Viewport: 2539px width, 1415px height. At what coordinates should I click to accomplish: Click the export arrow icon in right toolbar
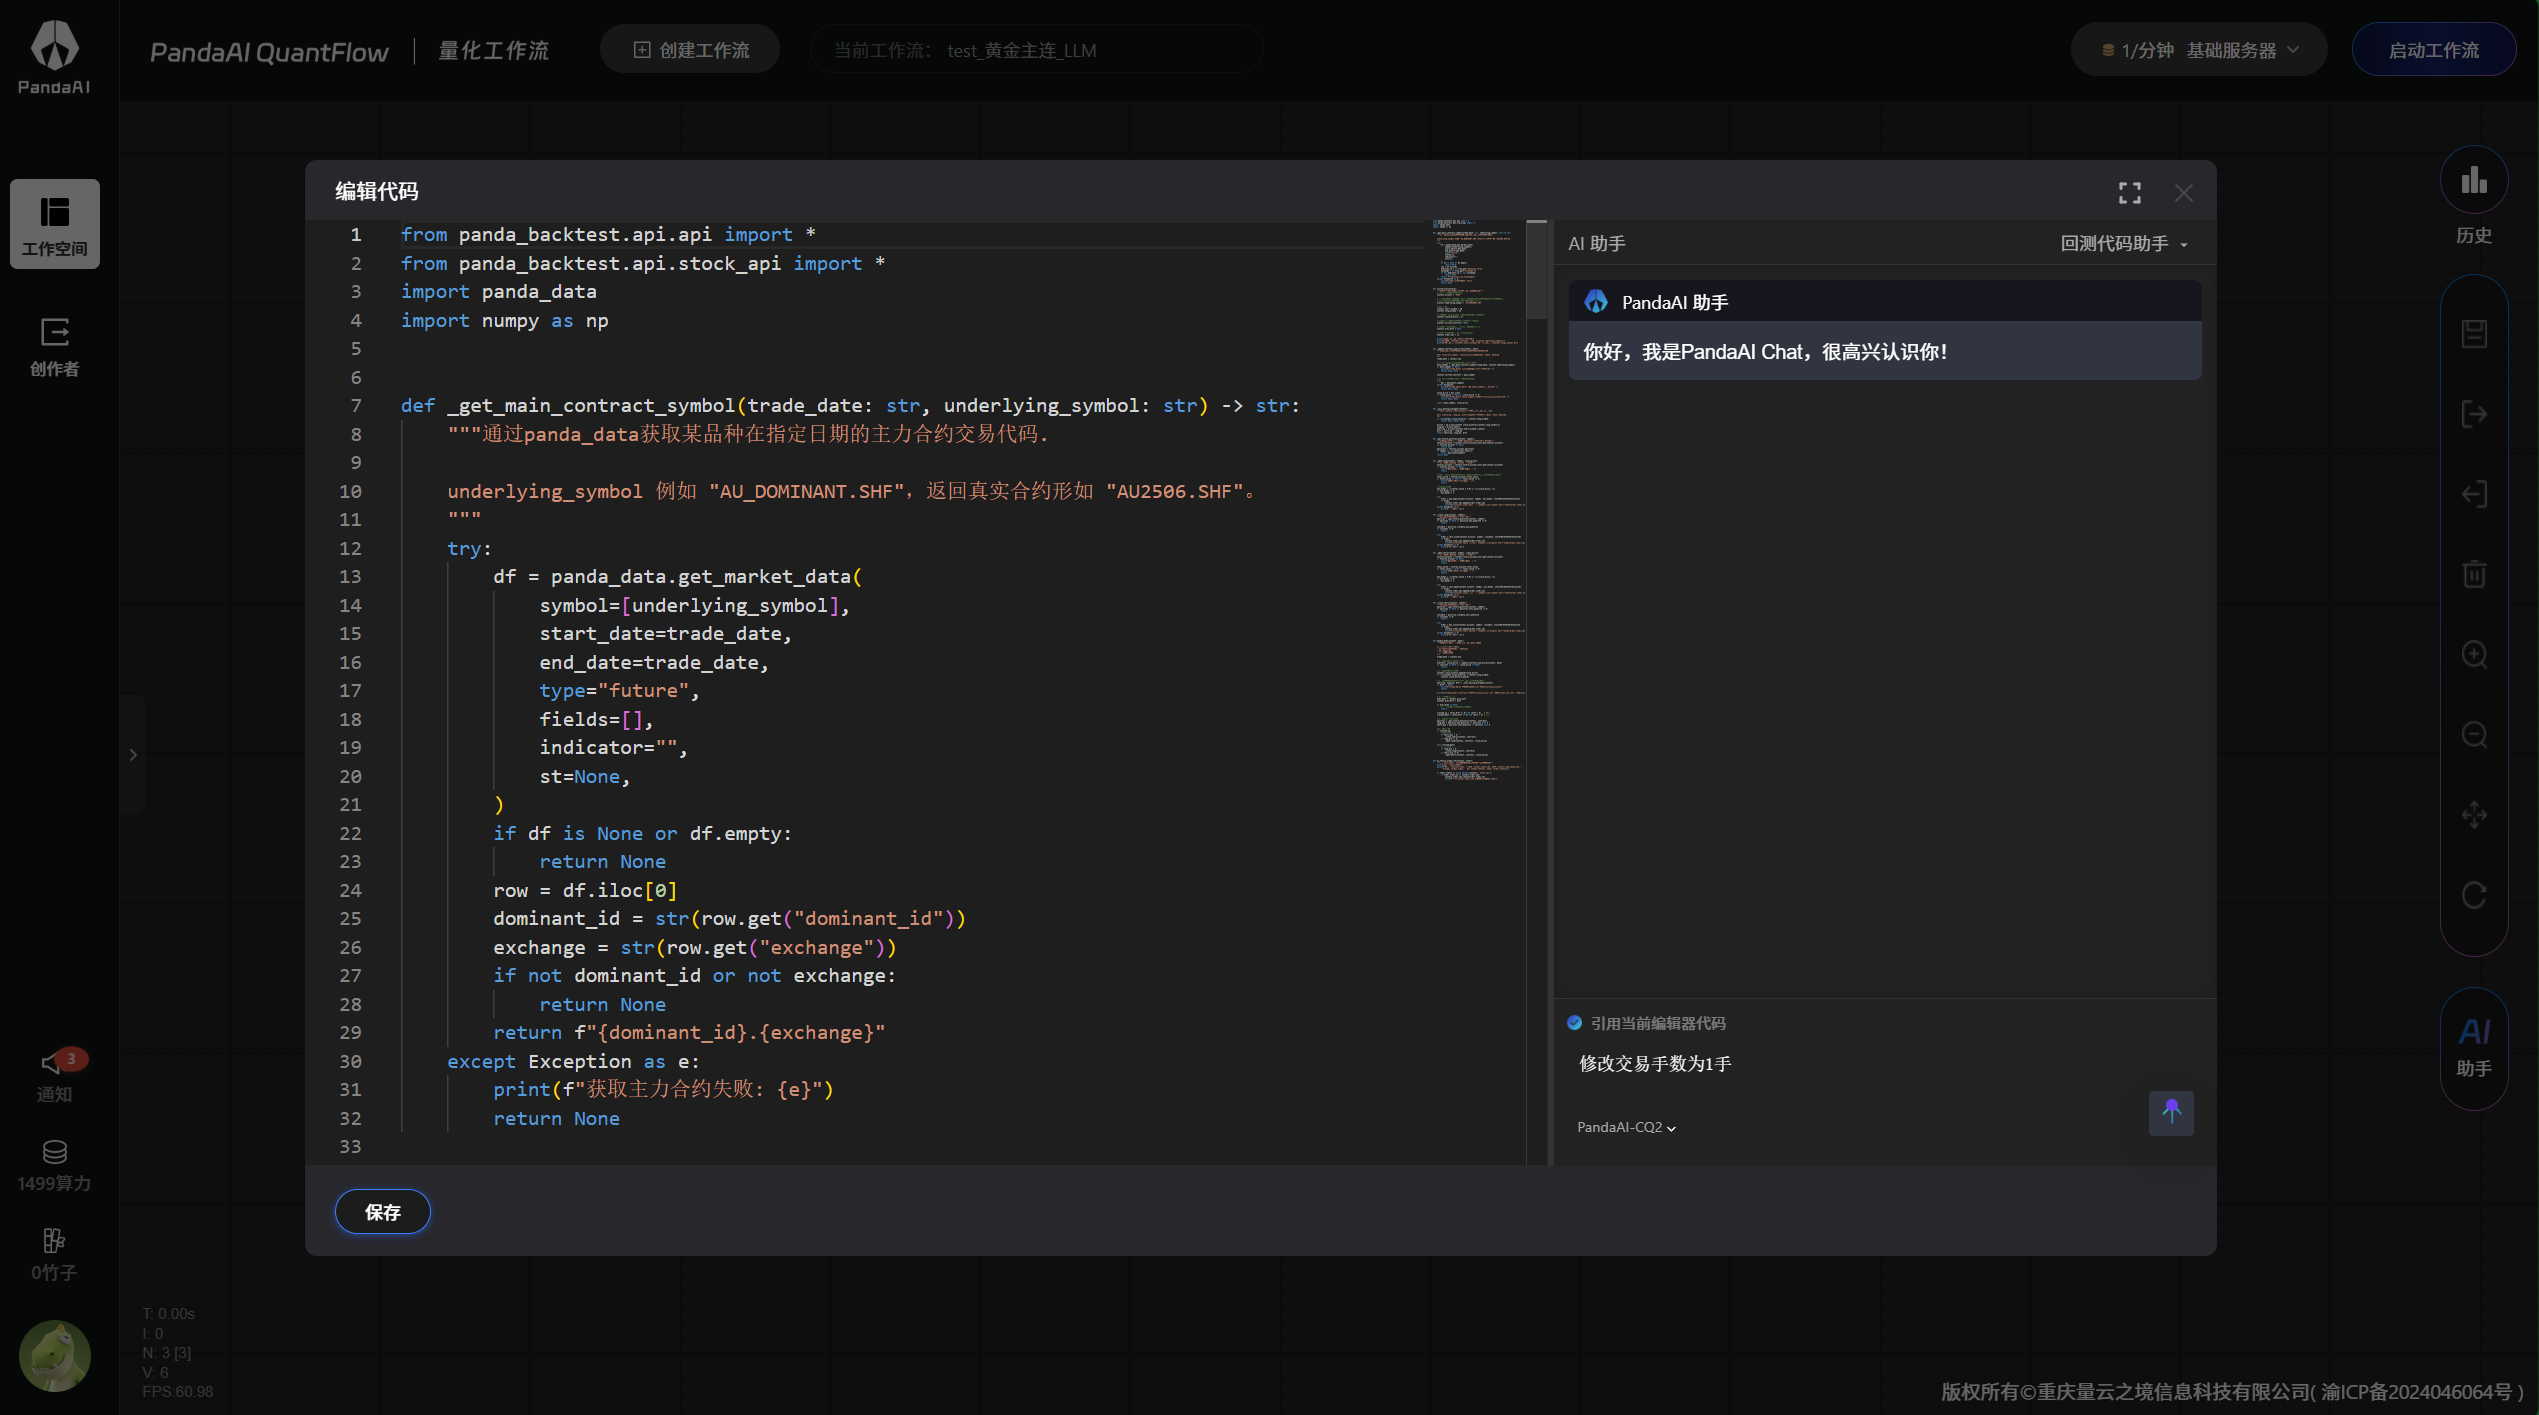(2474, 414)
